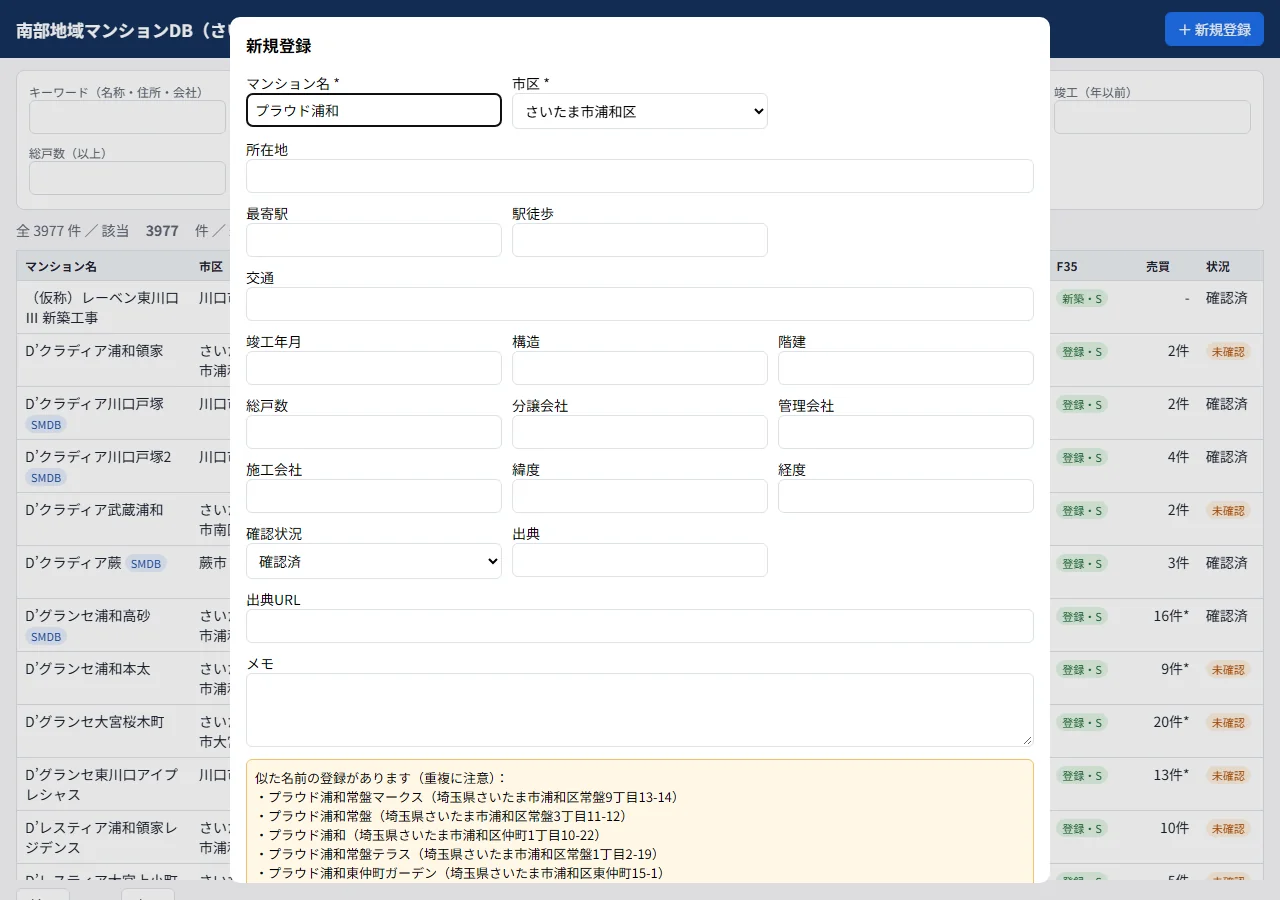
Task: Click the プラウド浦和常盤マークス duplicate warning entry
Action: click(x=468, y=797)
